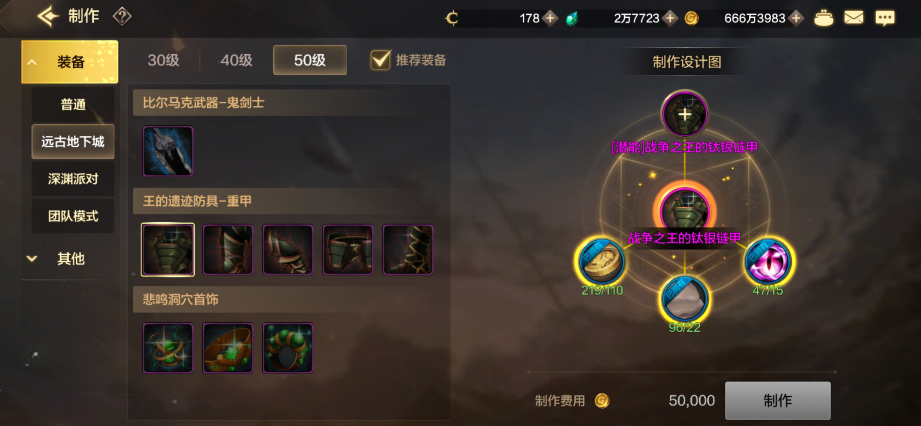Image resolution: width=921 pixels, height=426 pixels.
Task: Click the plus slot for [潜能] upgrade armor
Action: [x=685, y=114]
